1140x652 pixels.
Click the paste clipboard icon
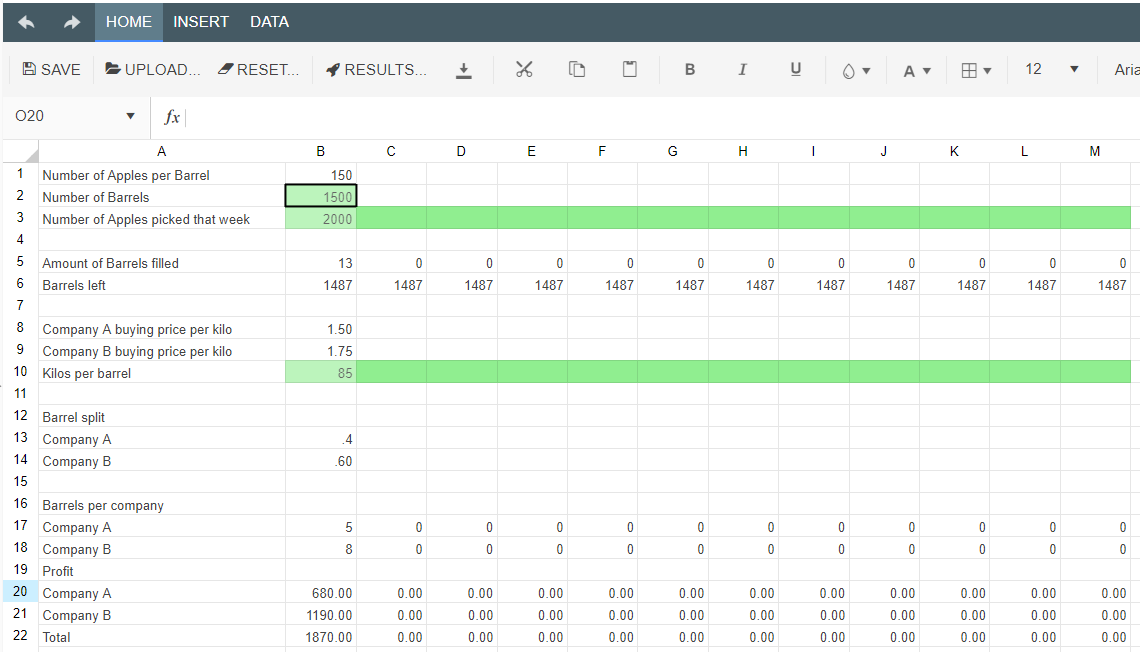(630, 70)
